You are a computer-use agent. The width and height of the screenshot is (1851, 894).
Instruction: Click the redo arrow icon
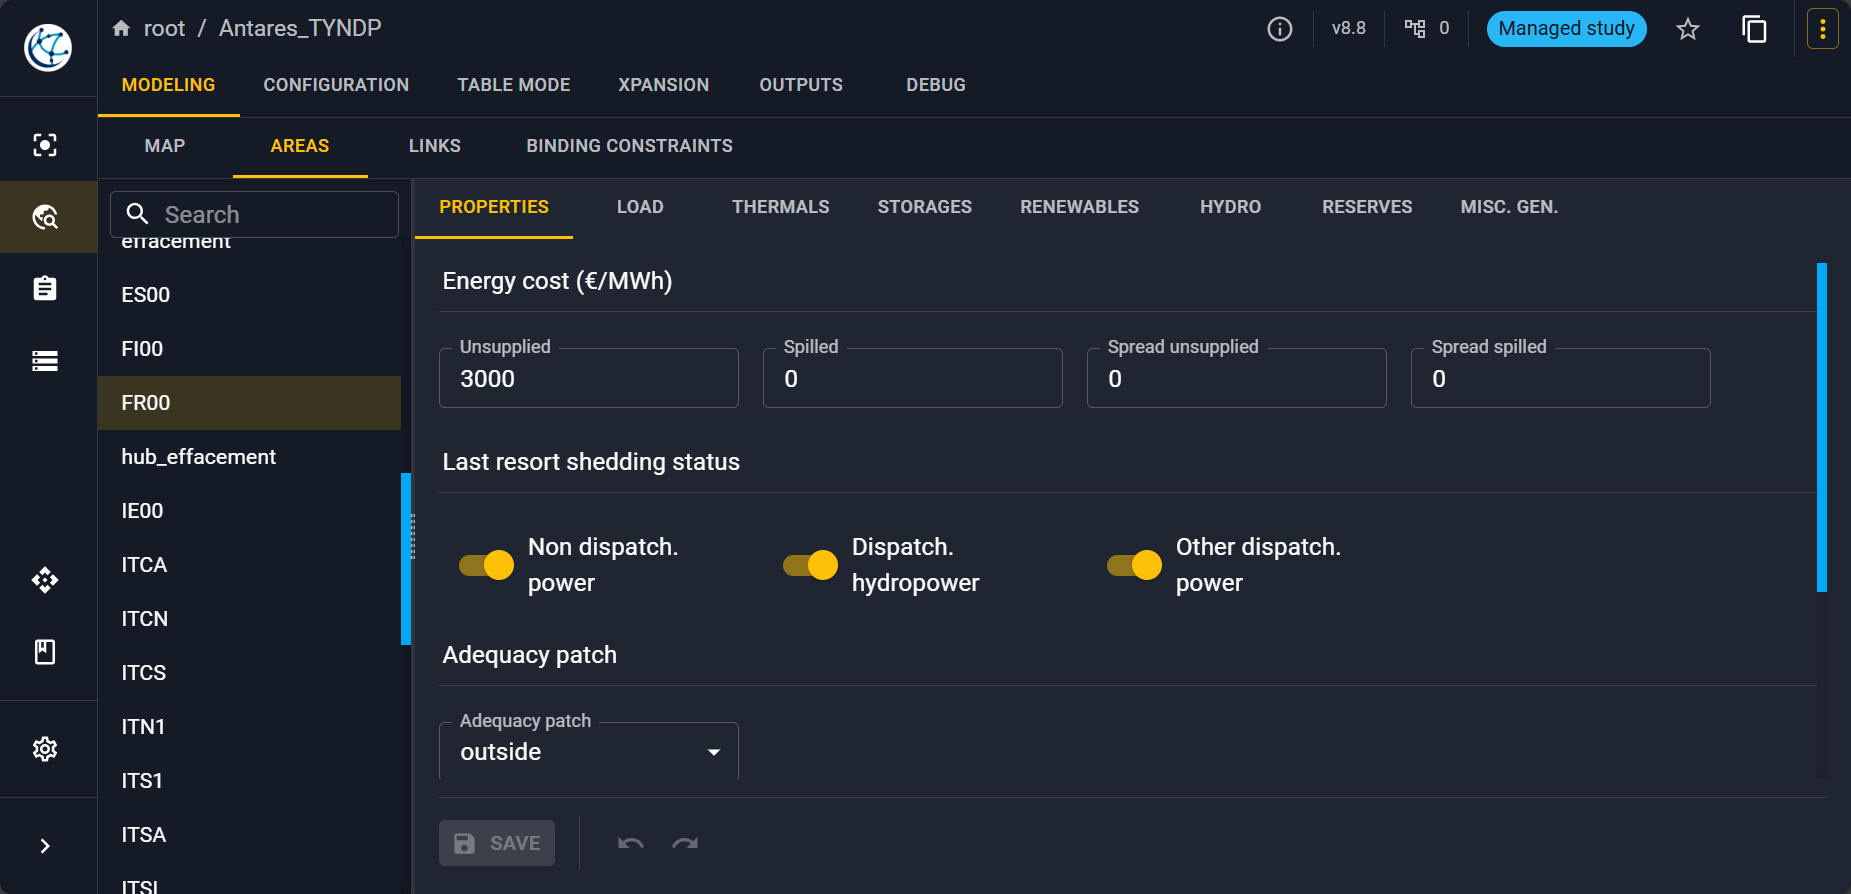point(685,843)
